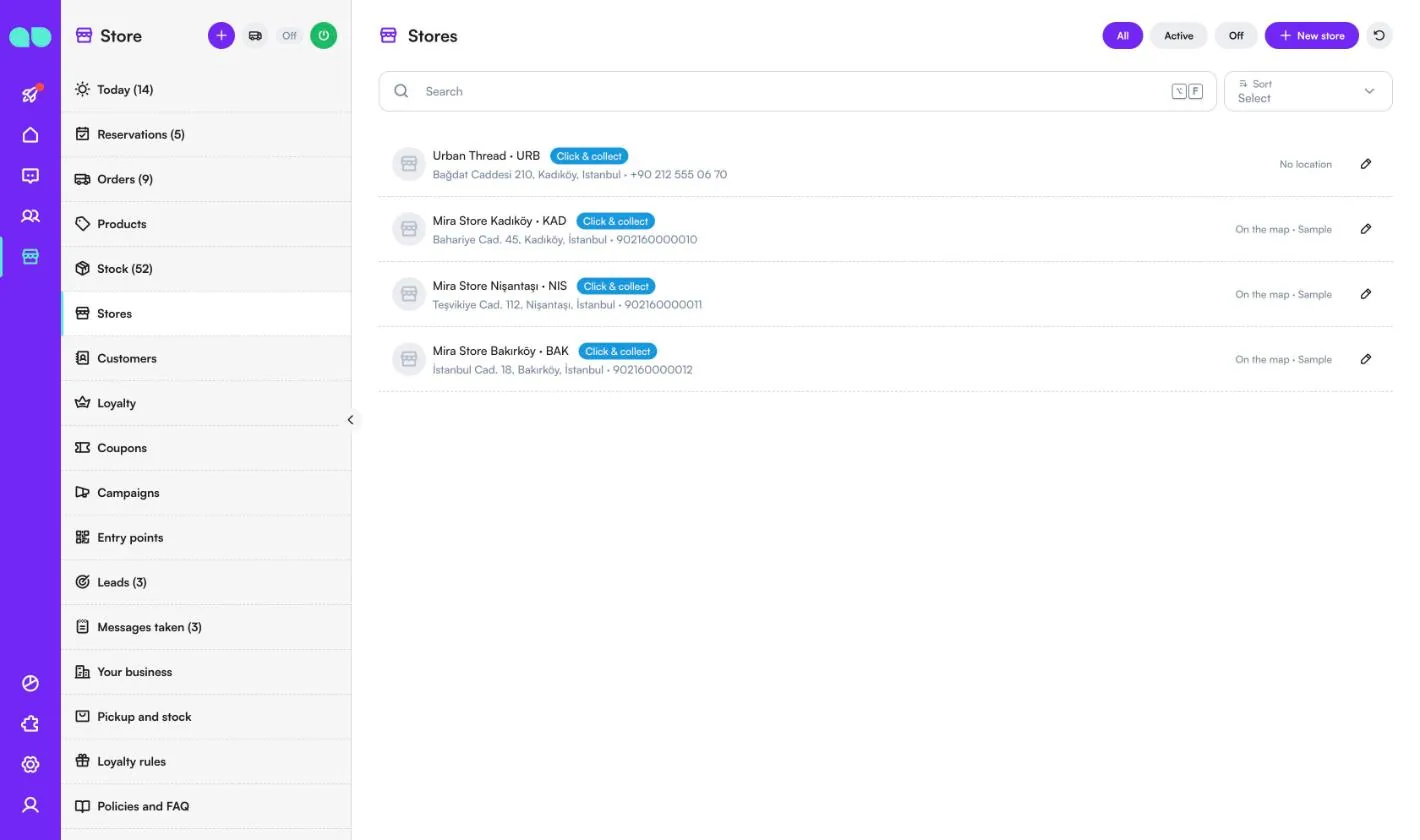Show All stores filter

pos(1122,36)
